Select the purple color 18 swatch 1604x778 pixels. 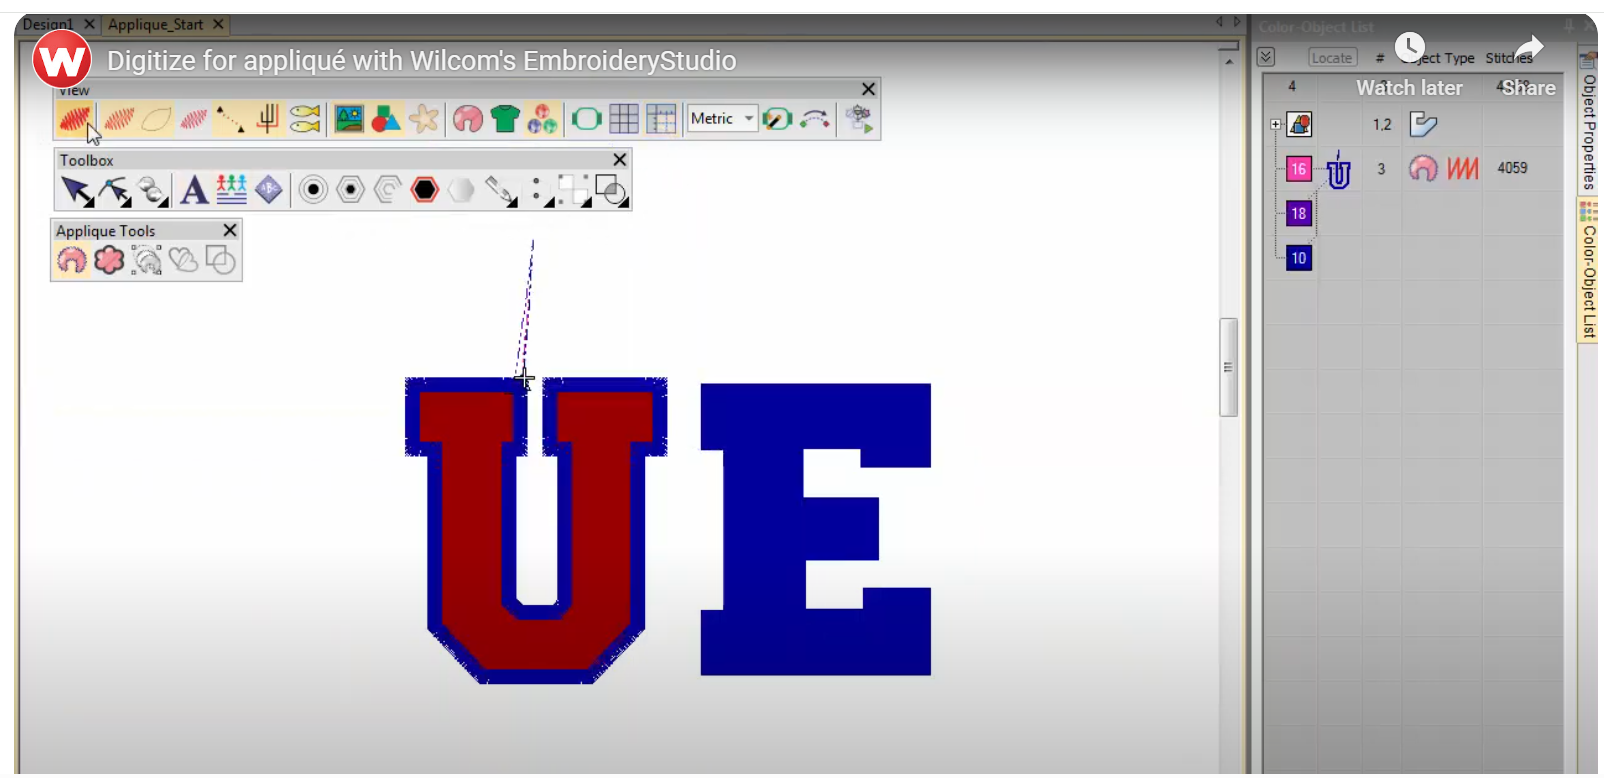click(1298, 213)
